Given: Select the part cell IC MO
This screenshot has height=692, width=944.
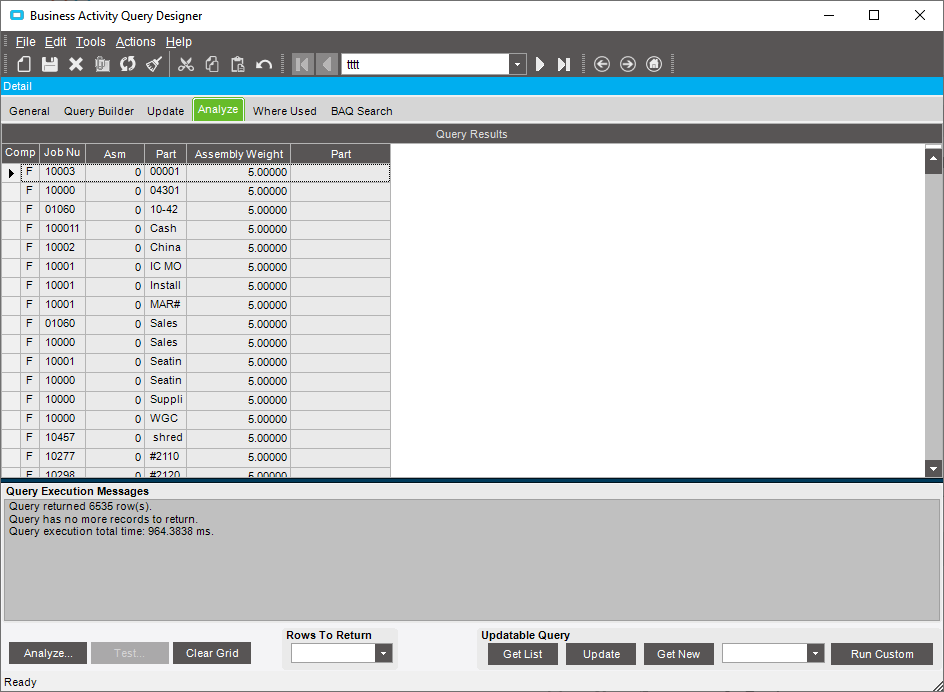Looking at the screenshot, I should (166, 267).
